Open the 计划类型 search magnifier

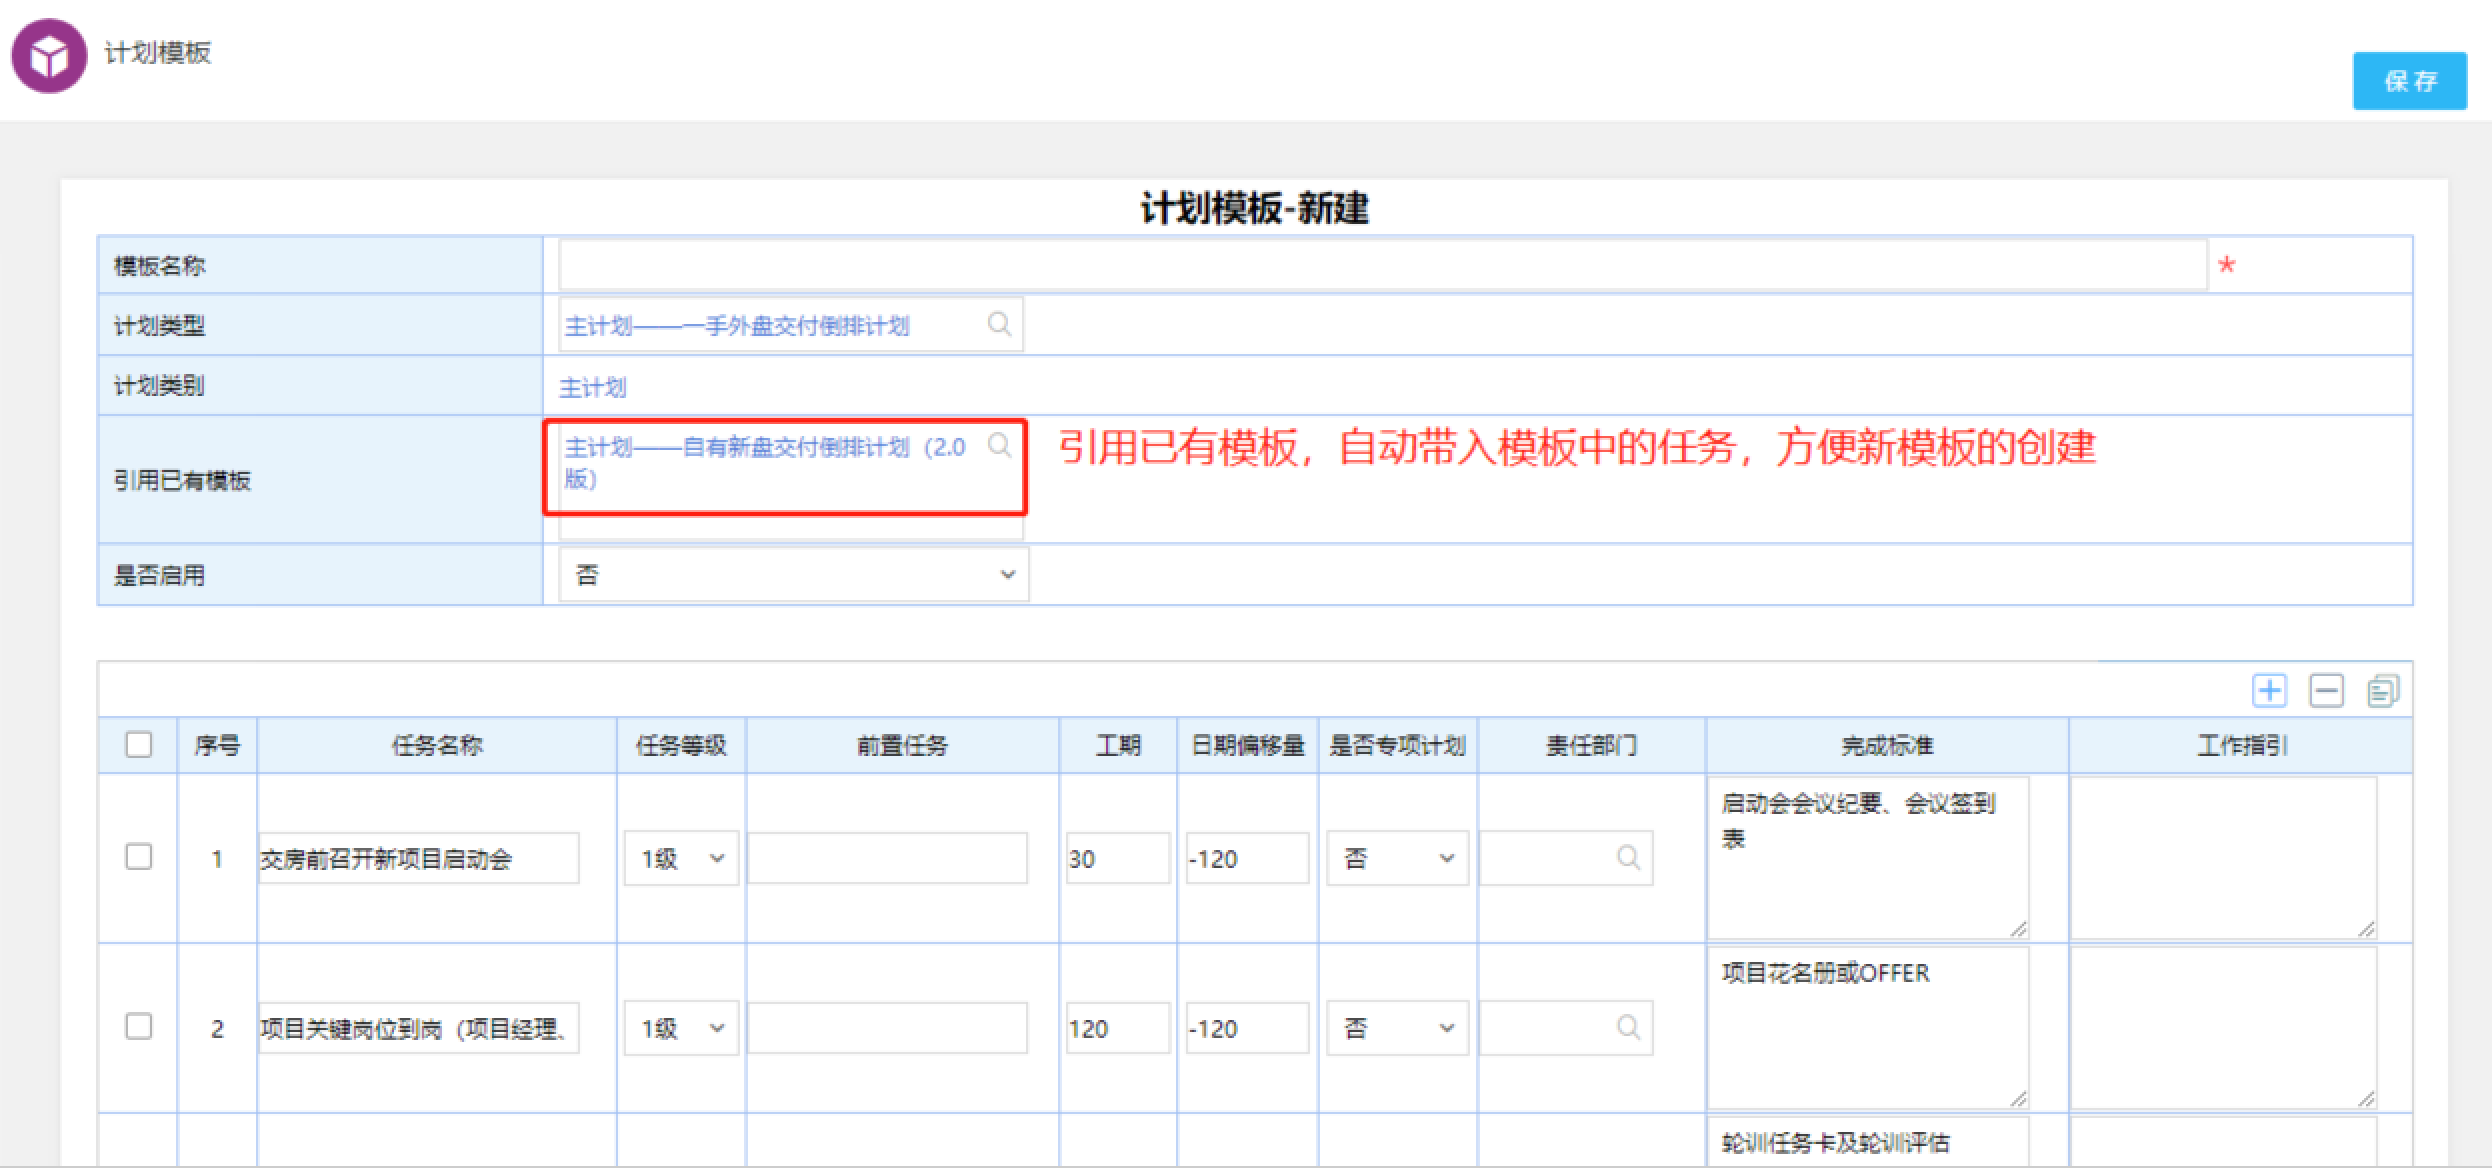pos(999,324)
